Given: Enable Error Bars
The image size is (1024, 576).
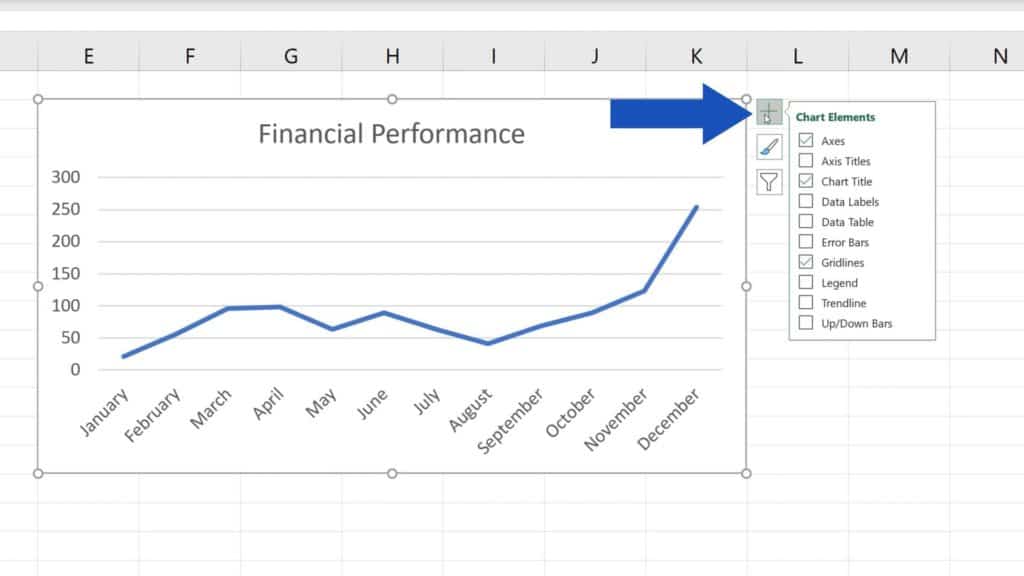Looking at the screenshot, I should point(805,241).
